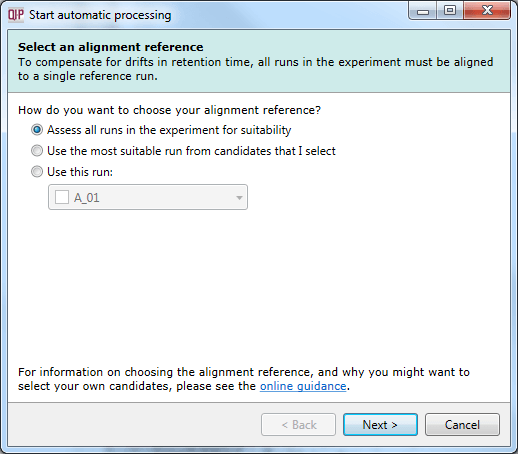Click the Select an alignment reference heading

pos(111,47)
